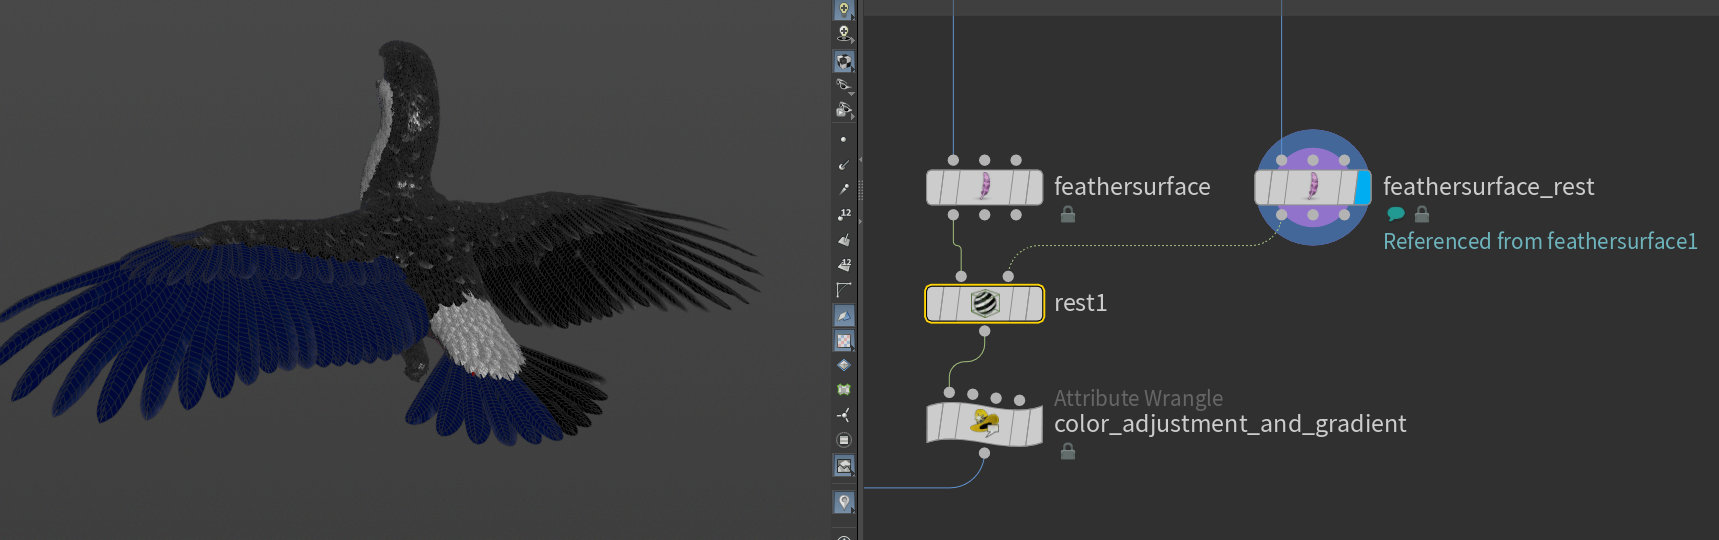Select the Attribute Wrangle node cowboy hat icon
The image size is (1719, 540).
pyautogui.click(x=985, y=423)
